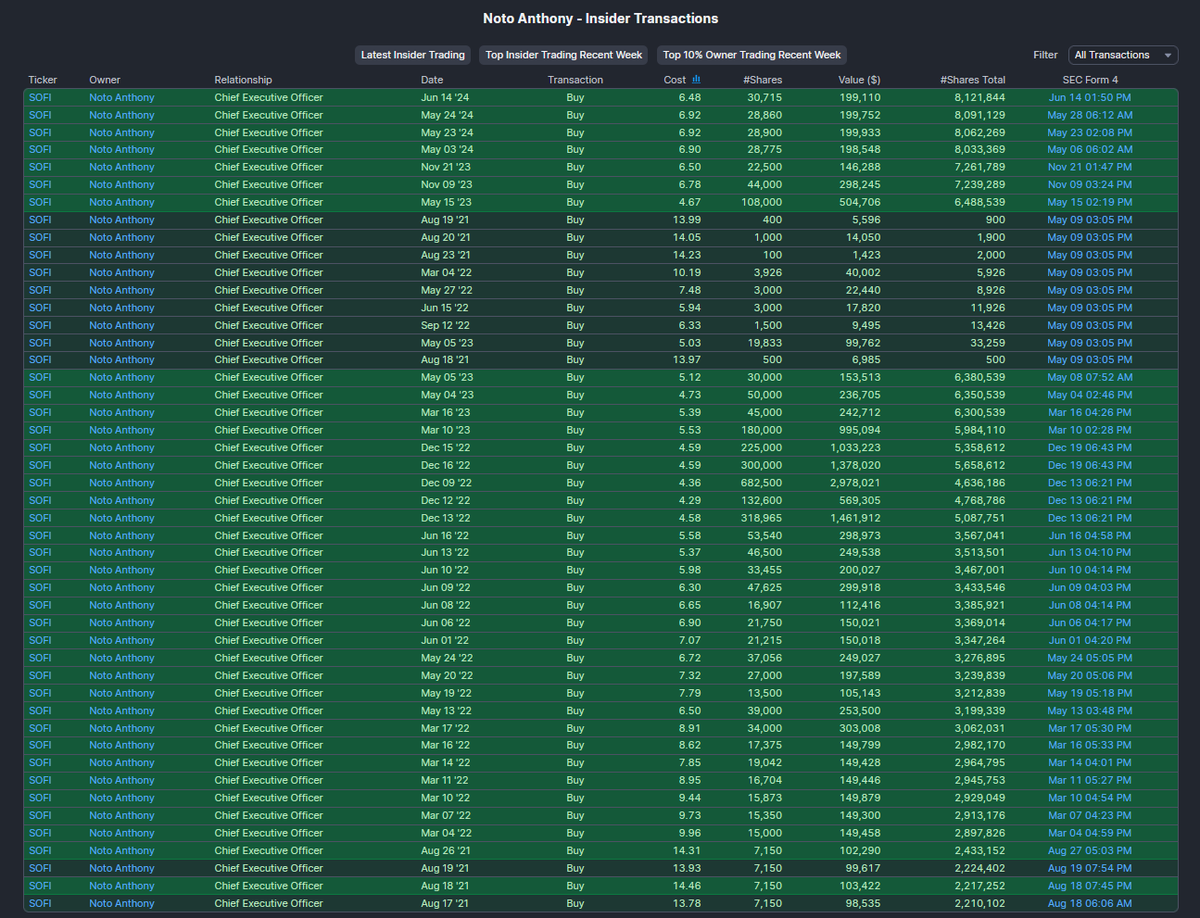Open Noto Anthony link in May 24 '24 row
1200x918 pixels.
pyautogui.click(x=122, y=115)
